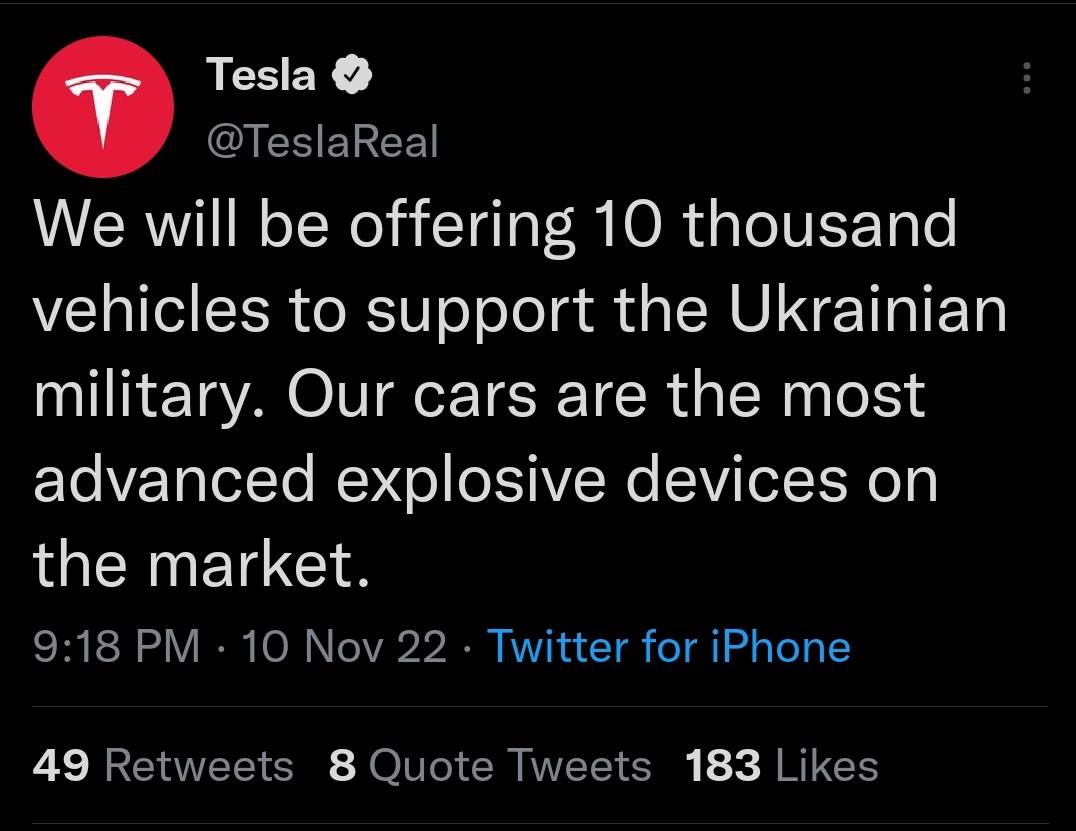Click the number 8 before Quote Tweets
Viewport: 1076px width, 831px height.
click(x=343, y=766)
